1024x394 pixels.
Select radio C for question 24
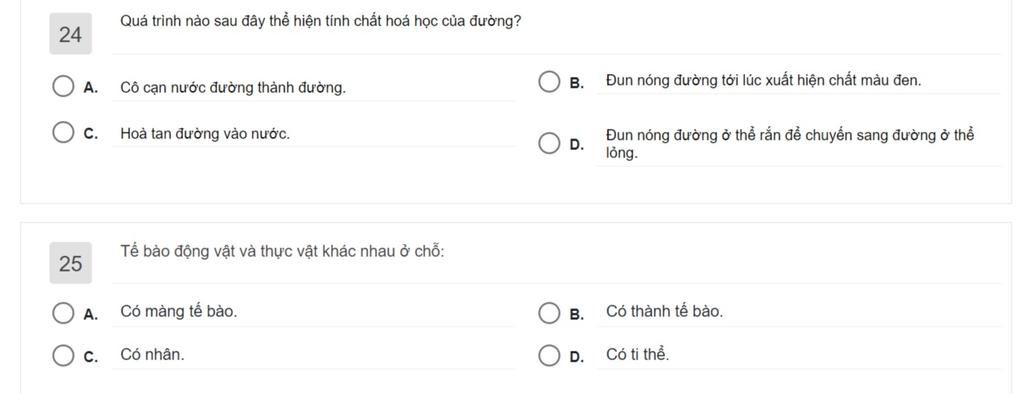coord(63,133)
